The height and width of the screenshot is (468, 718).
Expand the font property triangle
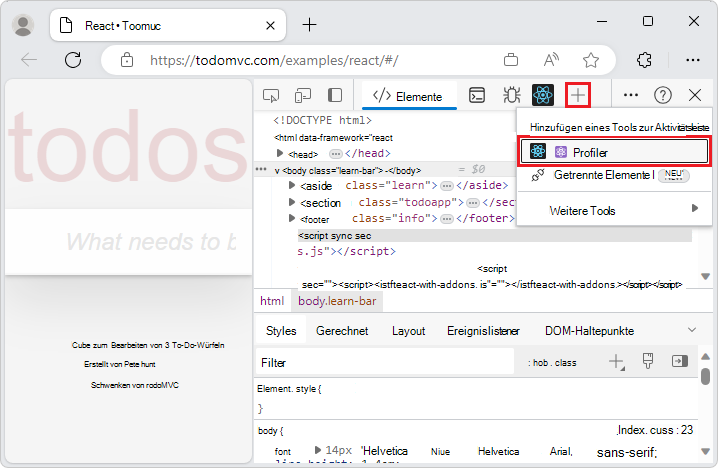(x=317, y=449)
